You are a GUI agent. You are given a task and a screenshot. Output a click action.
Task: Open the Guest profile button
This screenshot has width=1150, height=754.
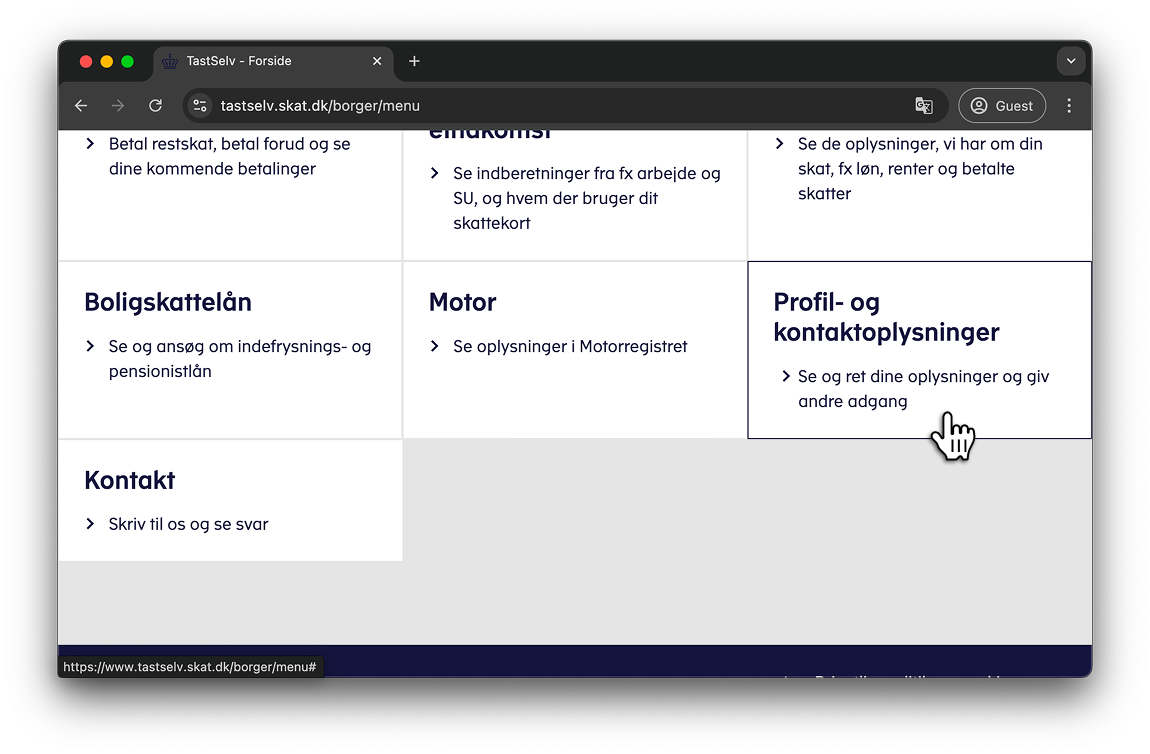click(1001, 106)
